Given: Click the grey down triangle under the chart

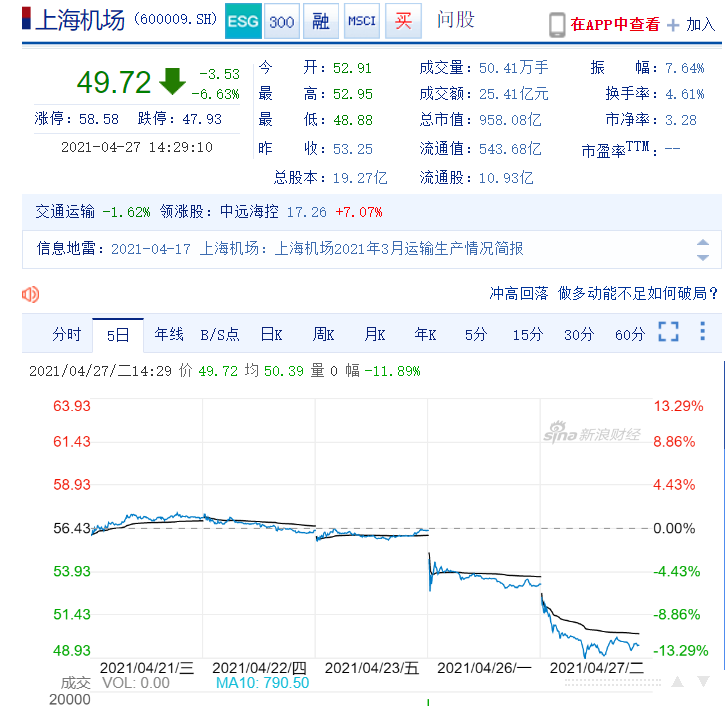Looking at the screenshot, I should tap(704, 681).
